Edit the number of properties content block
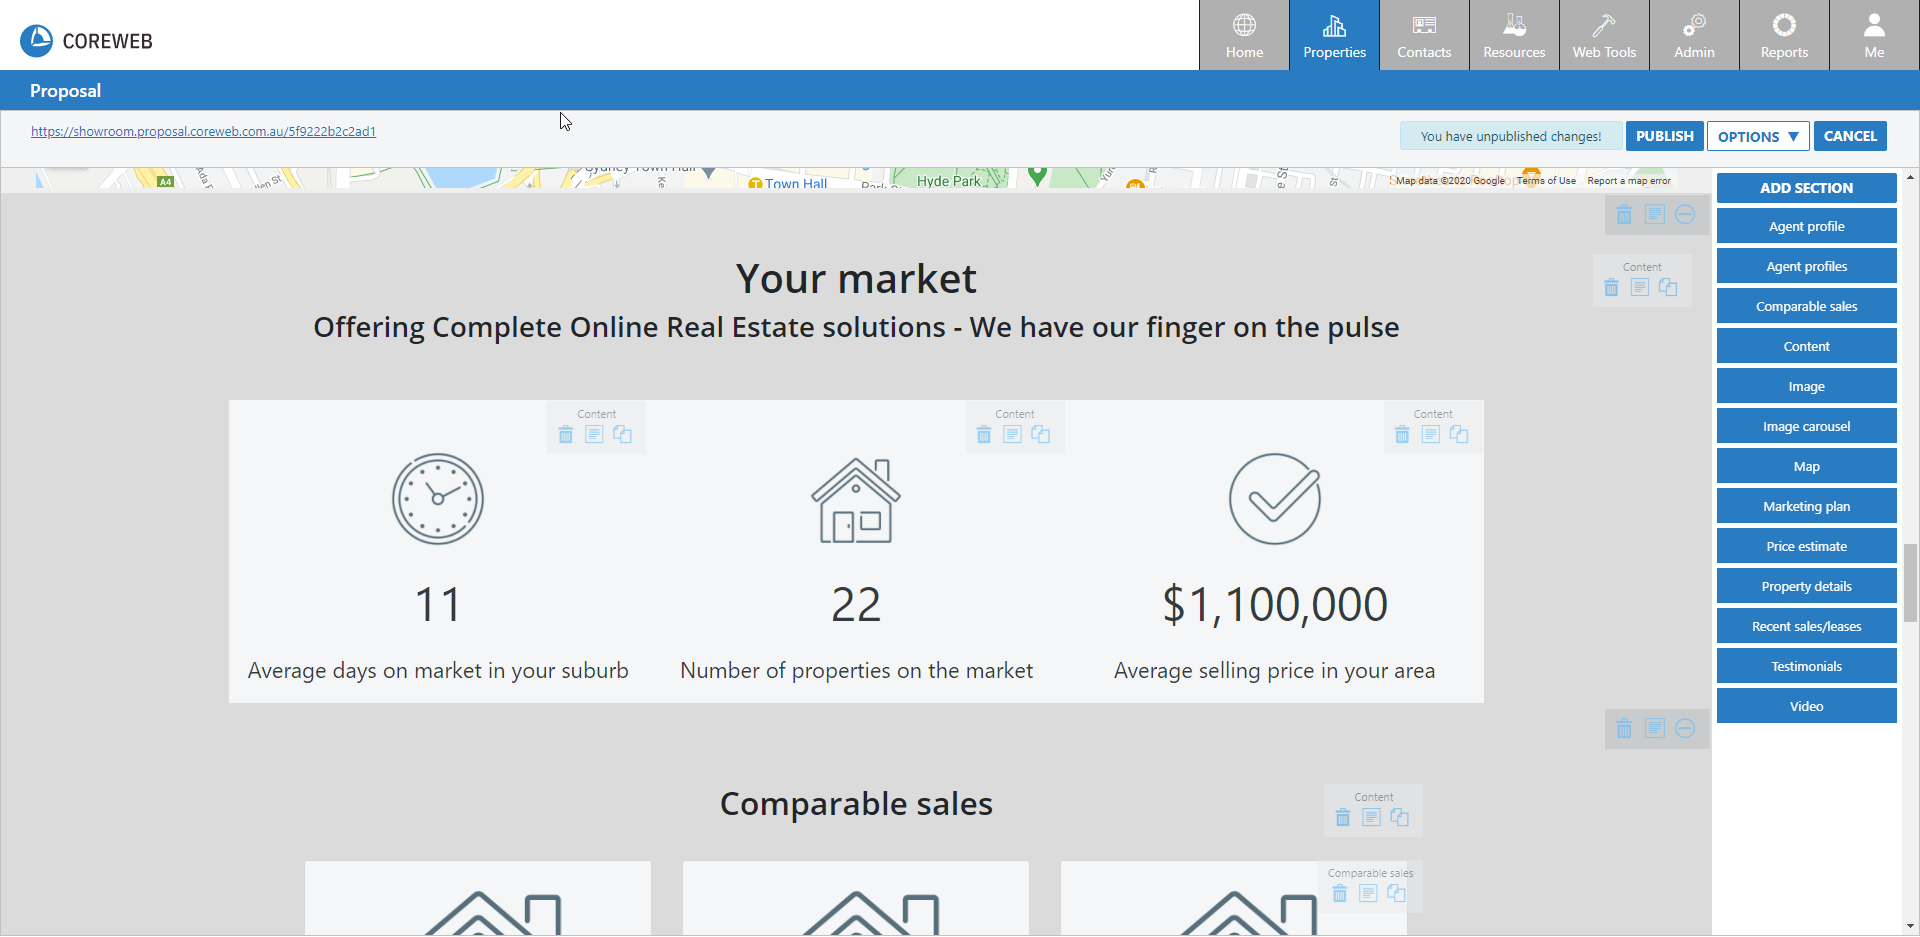Screen dimensions: 1920x937 pos(1012,435)
